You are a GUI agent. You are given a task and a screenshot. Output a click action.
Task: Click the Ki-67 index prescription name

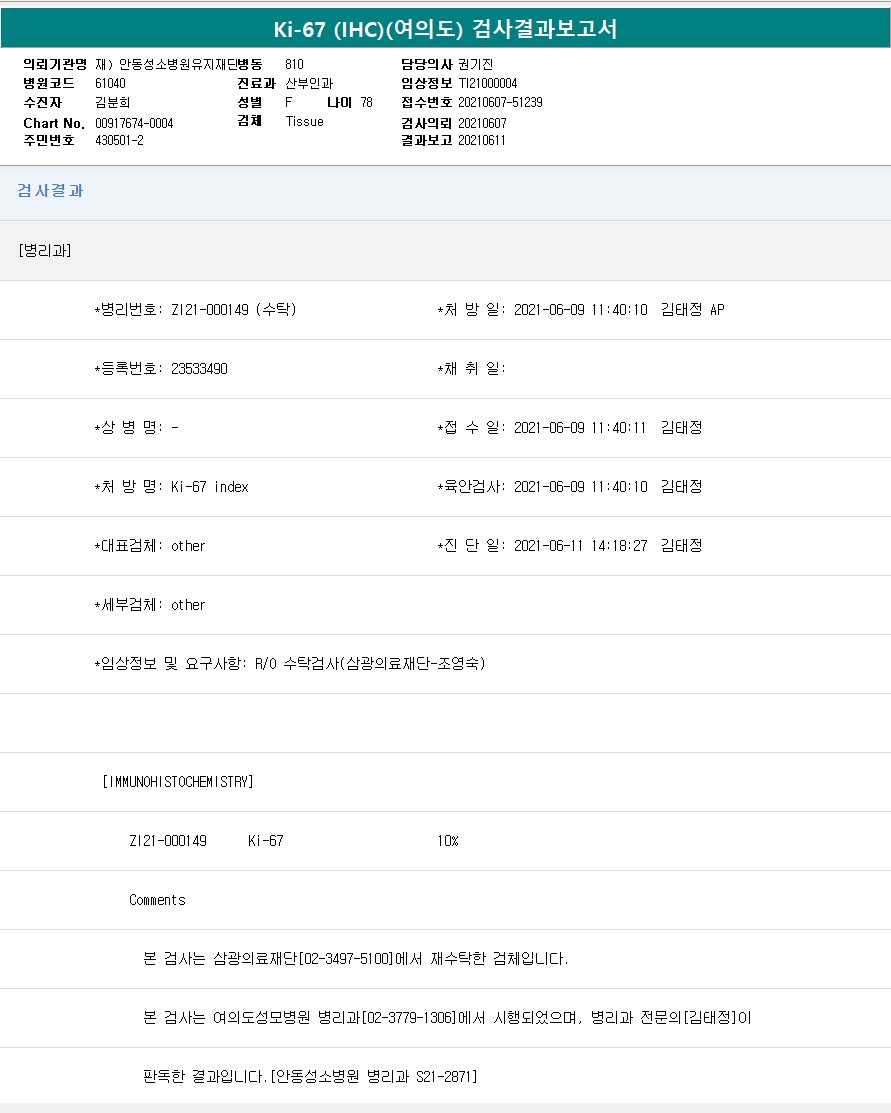(209, 487)
